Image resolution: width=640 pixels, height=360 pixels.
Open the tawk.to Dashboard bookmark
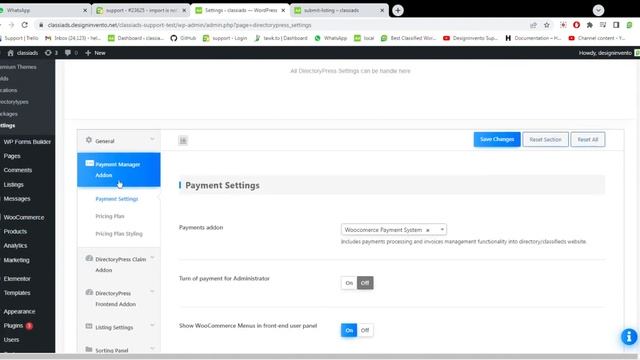click(x=281, y=38)
